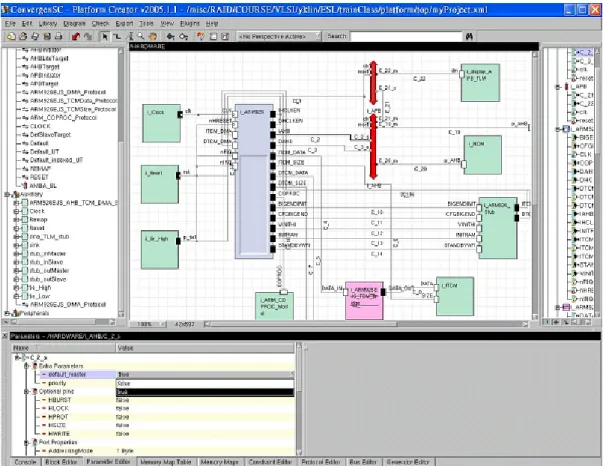603x466 pixels.
Task: Select the wire connection tool
Action: [x=117, y=37]
